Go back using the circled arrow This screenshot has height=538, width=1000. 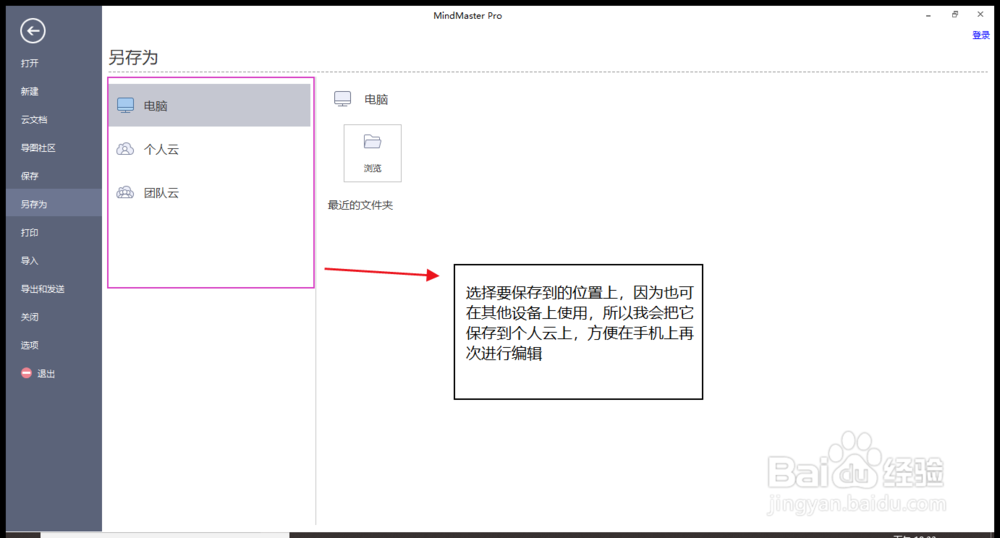[x=33, y=31]
